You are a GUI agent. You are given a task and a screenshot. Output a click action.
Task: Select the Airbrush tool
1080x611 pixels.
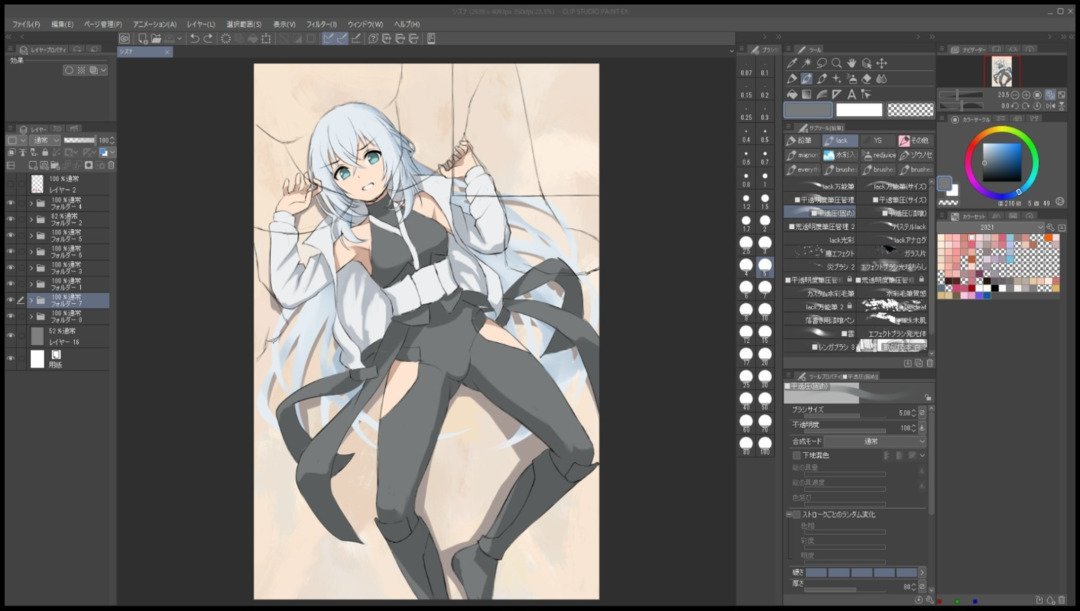852,77
